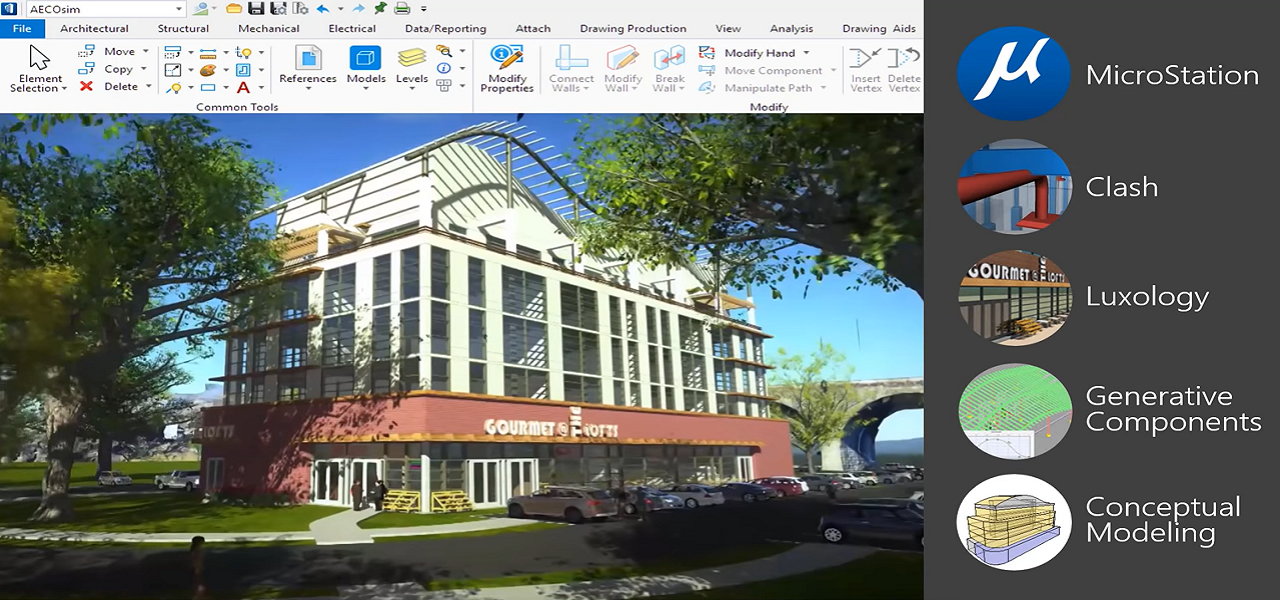Click the magnifier key-in search icon
1280x600 pixels.
tap(443, 50)
